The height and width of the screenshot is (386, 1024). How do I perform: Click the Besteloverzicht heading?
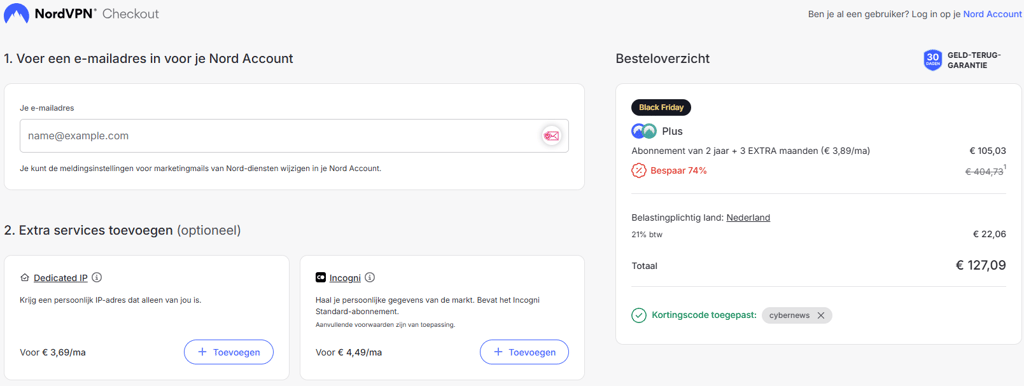[663, 59]
